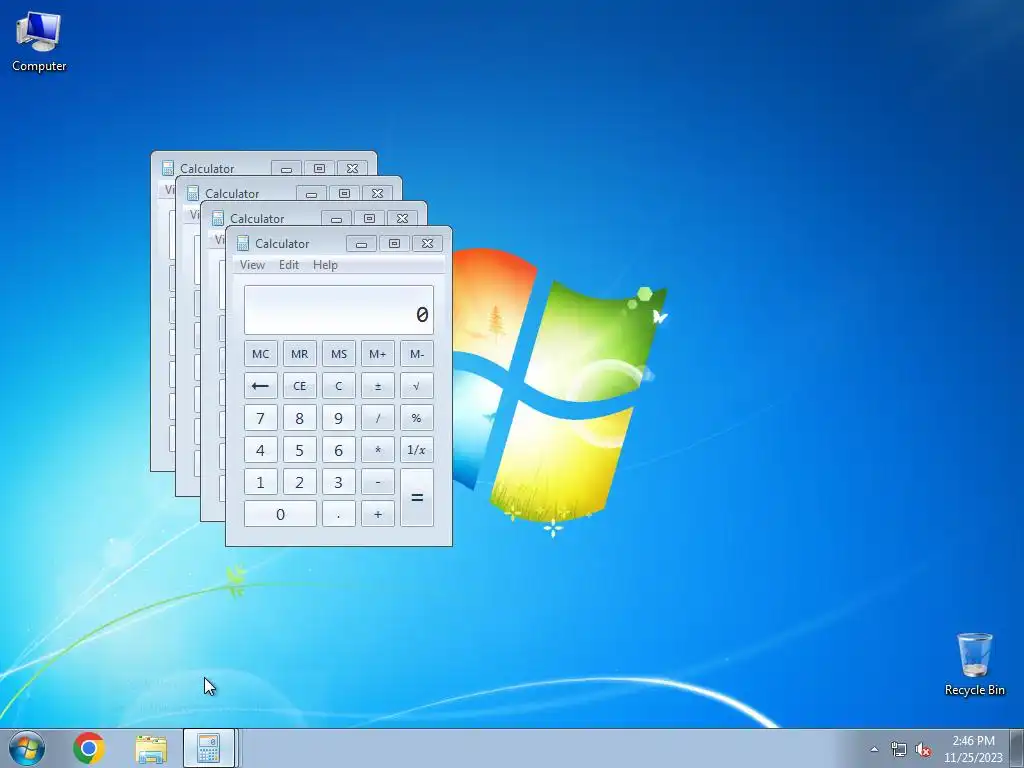This screenshot has width=1024, height=768.
Task: Select the Recycle Bin desktop icon
Action: pos(974,664)
